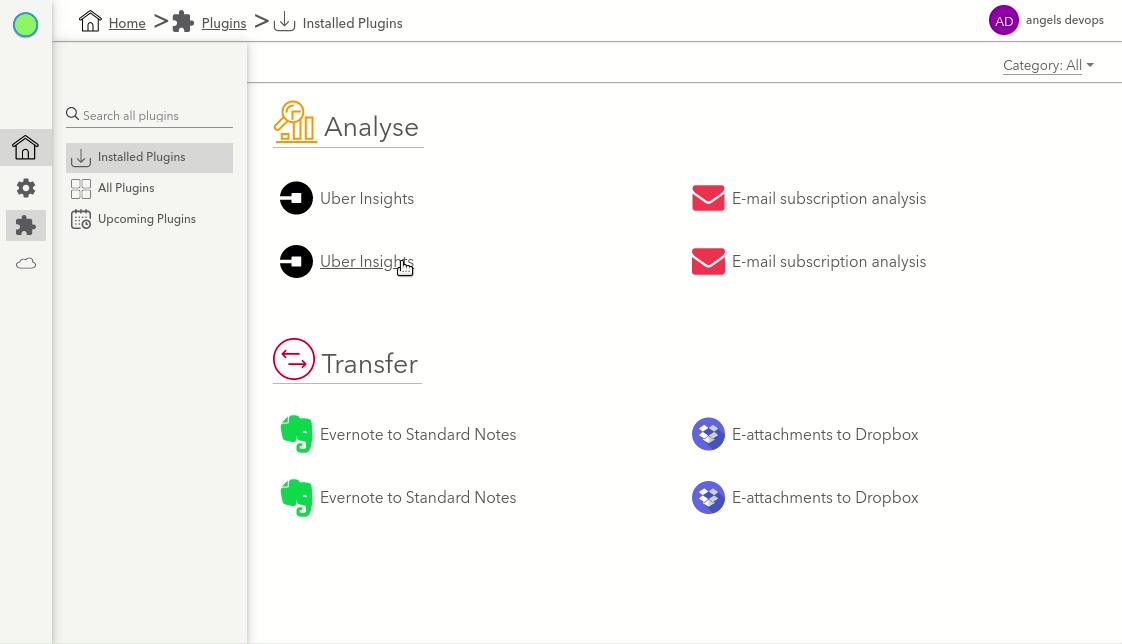Click the Analyse section chart icon
The image size is (1122, 644).
[295, 123]
